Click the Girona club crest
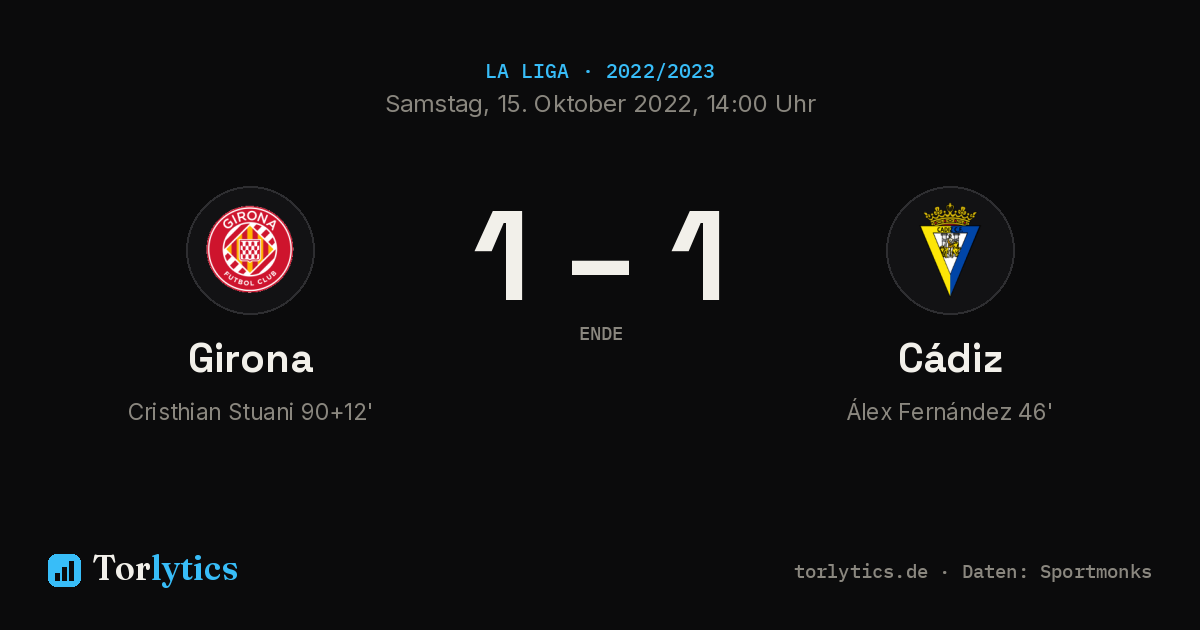Viewport: 1200px width, 630px height. [x=250, y=250]
